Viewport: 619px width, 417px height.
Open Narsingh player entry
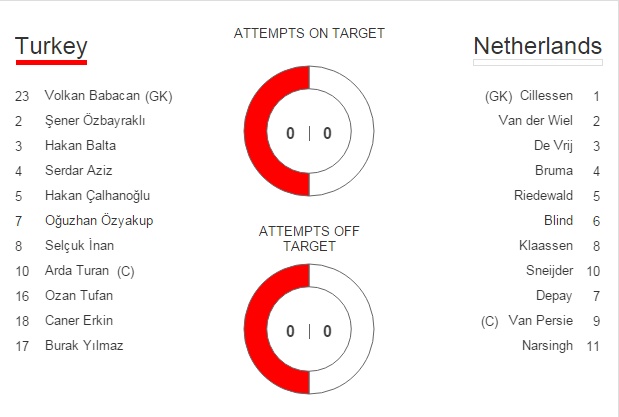click(547, 346)
